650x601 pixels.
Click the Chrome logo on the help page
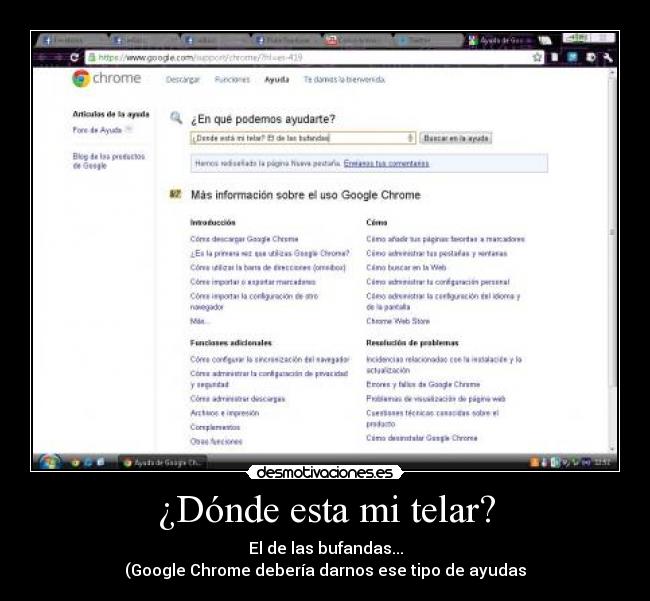pyautogui.click(x=107, y=78)
